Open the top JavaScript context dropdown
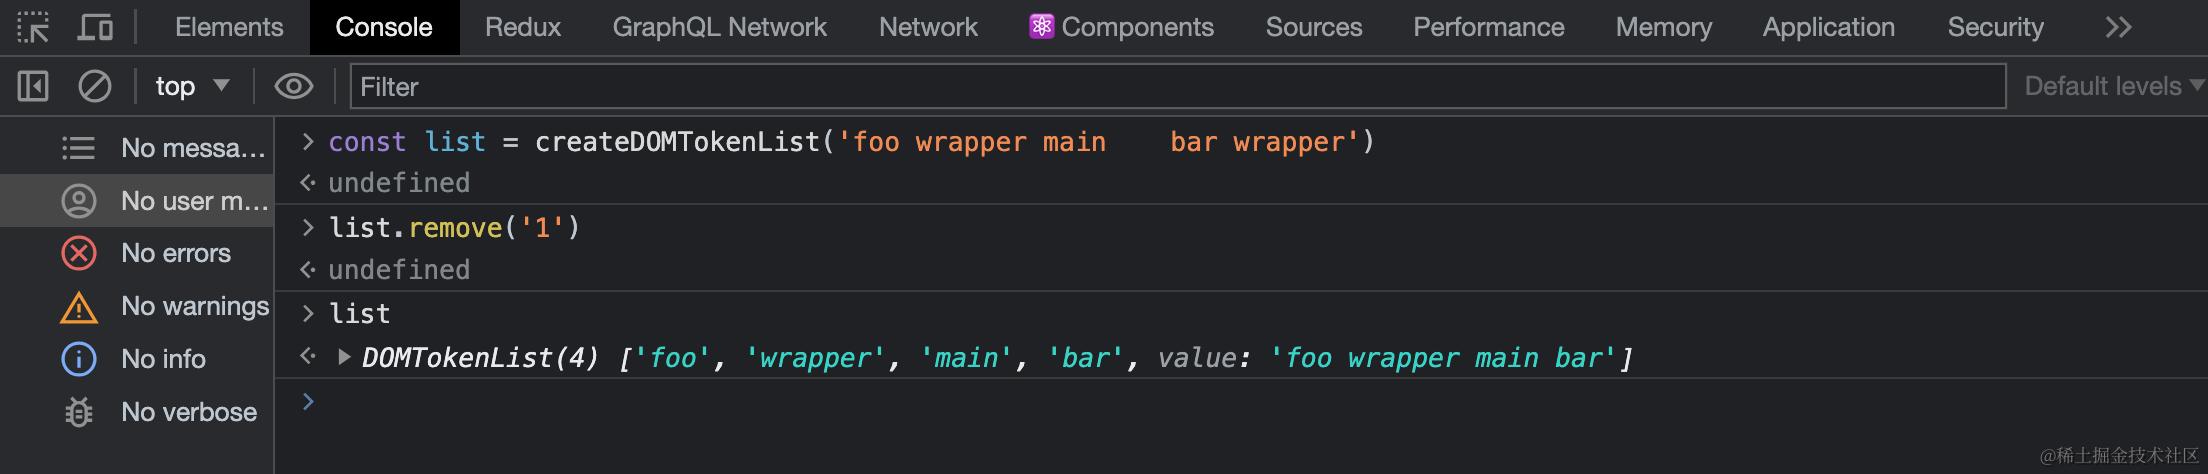This screenshot has height=474, width=2208. point(192,86)
